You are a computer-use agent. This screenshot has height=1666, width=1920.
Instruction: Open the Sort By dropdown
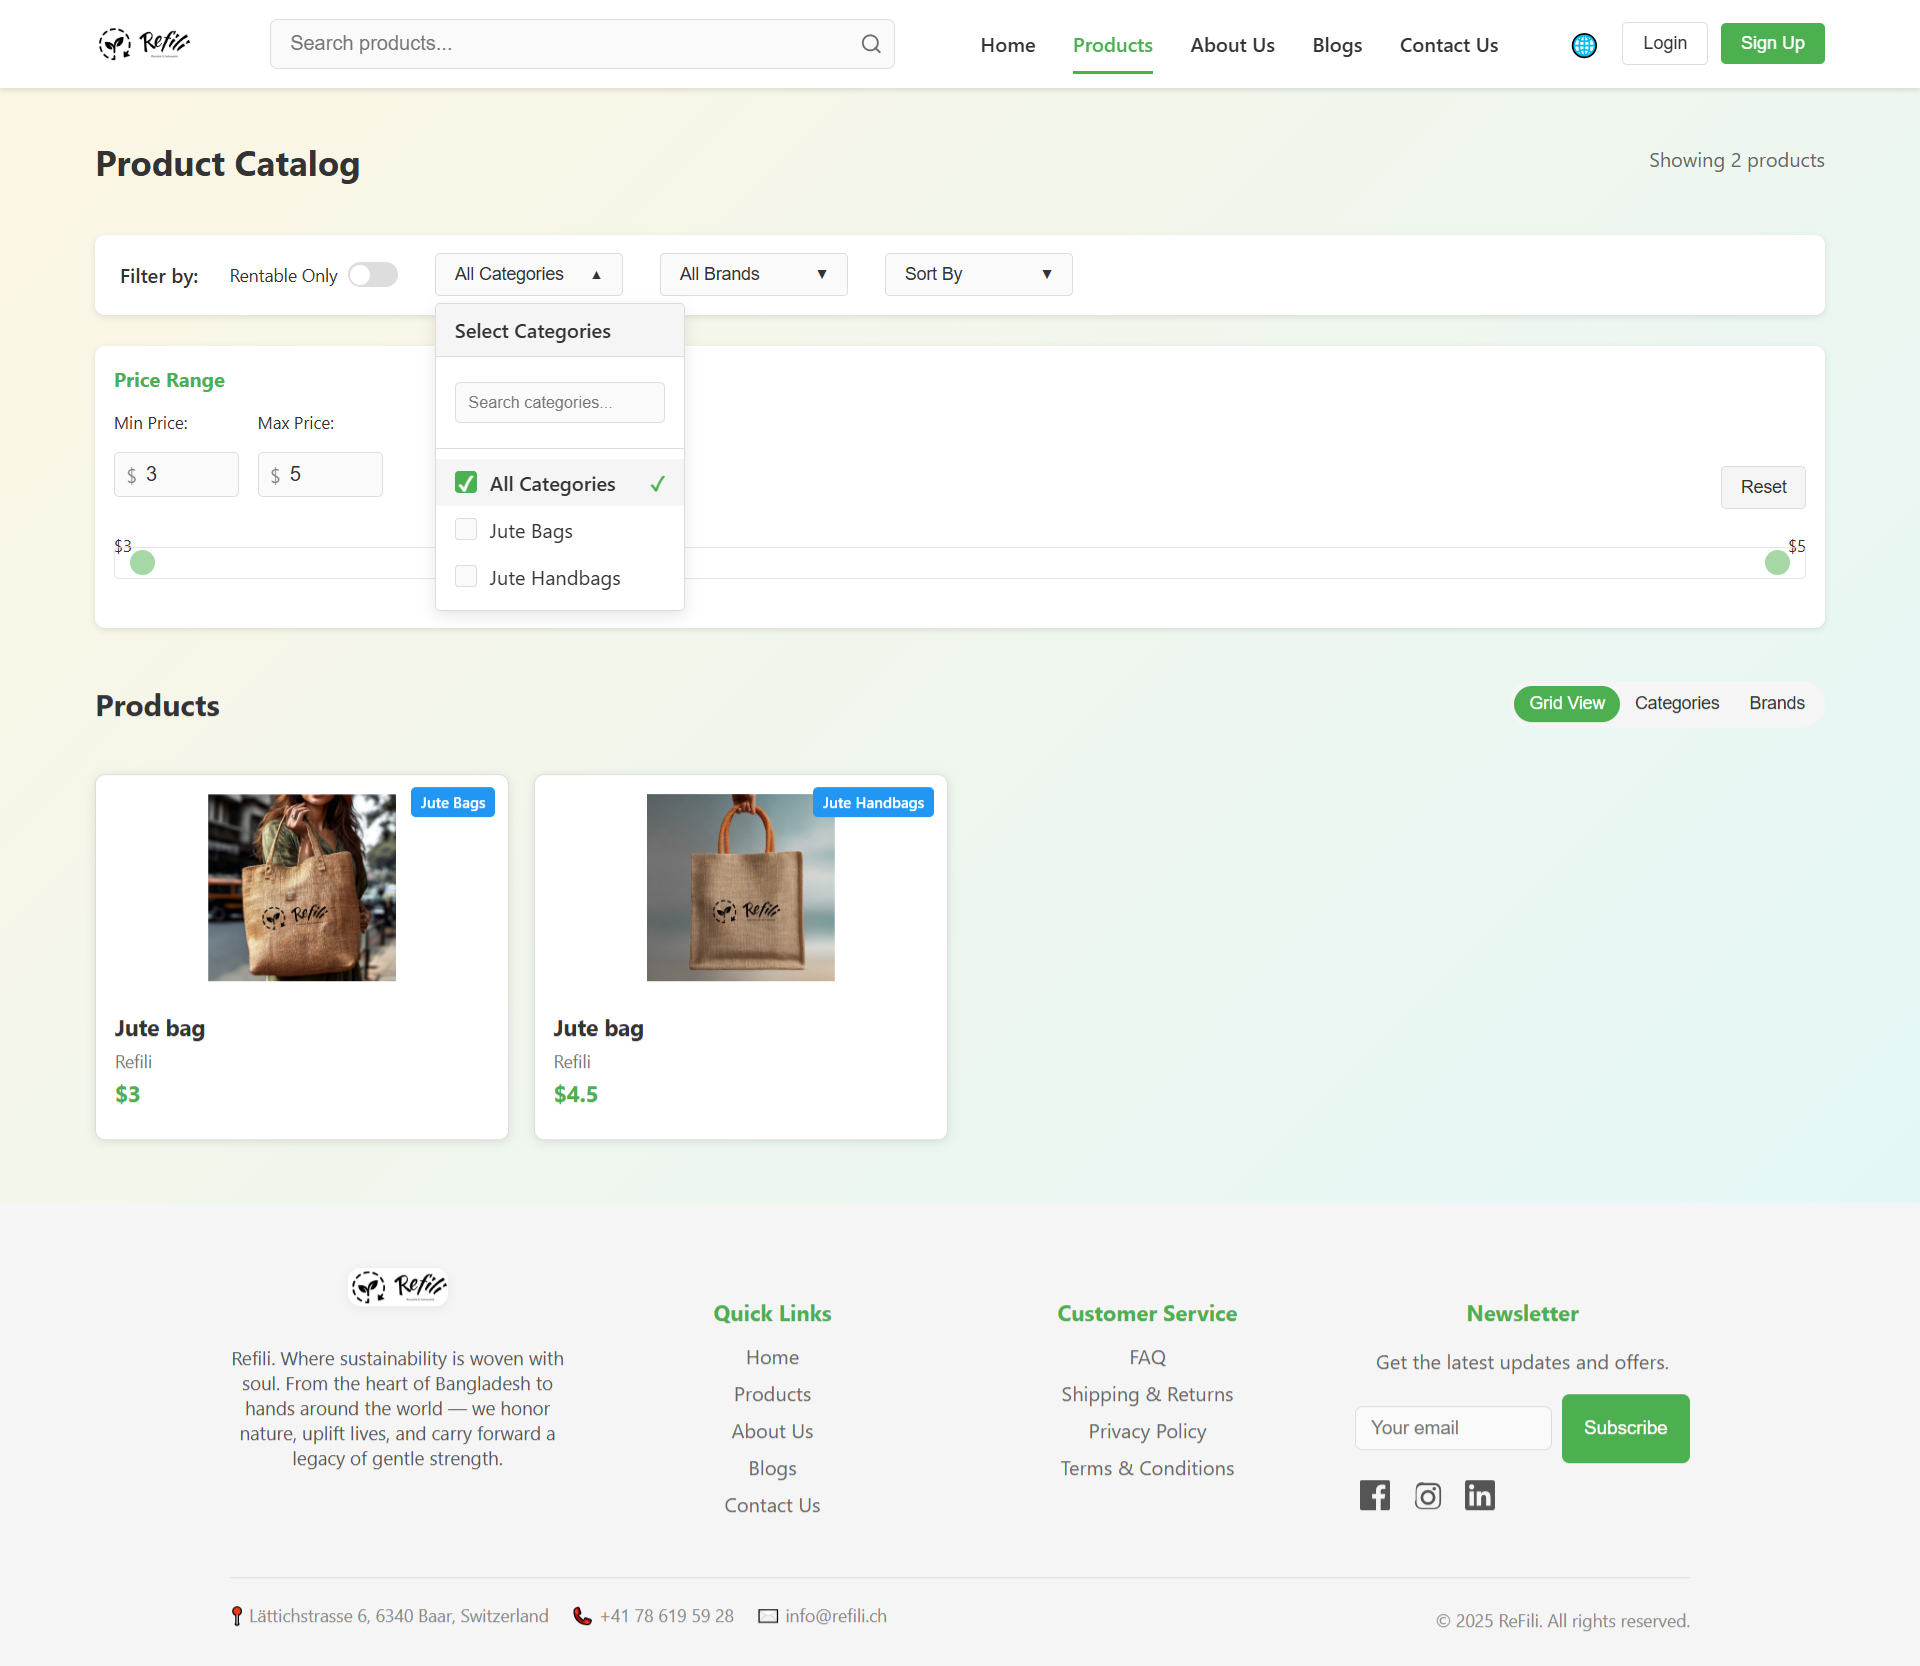pyautogui.click(x=977, y=274)
